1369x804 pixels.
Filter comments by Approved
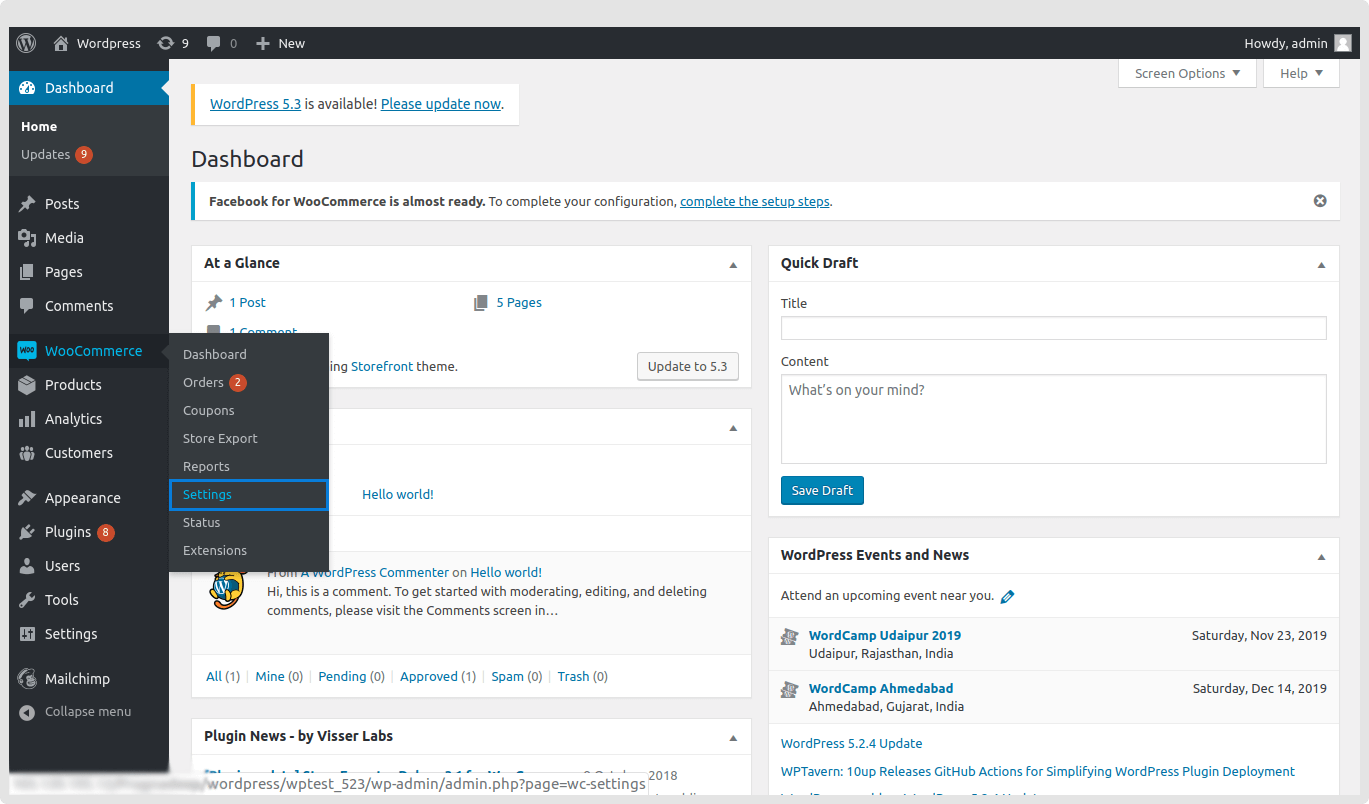click(x=429, y=676)
